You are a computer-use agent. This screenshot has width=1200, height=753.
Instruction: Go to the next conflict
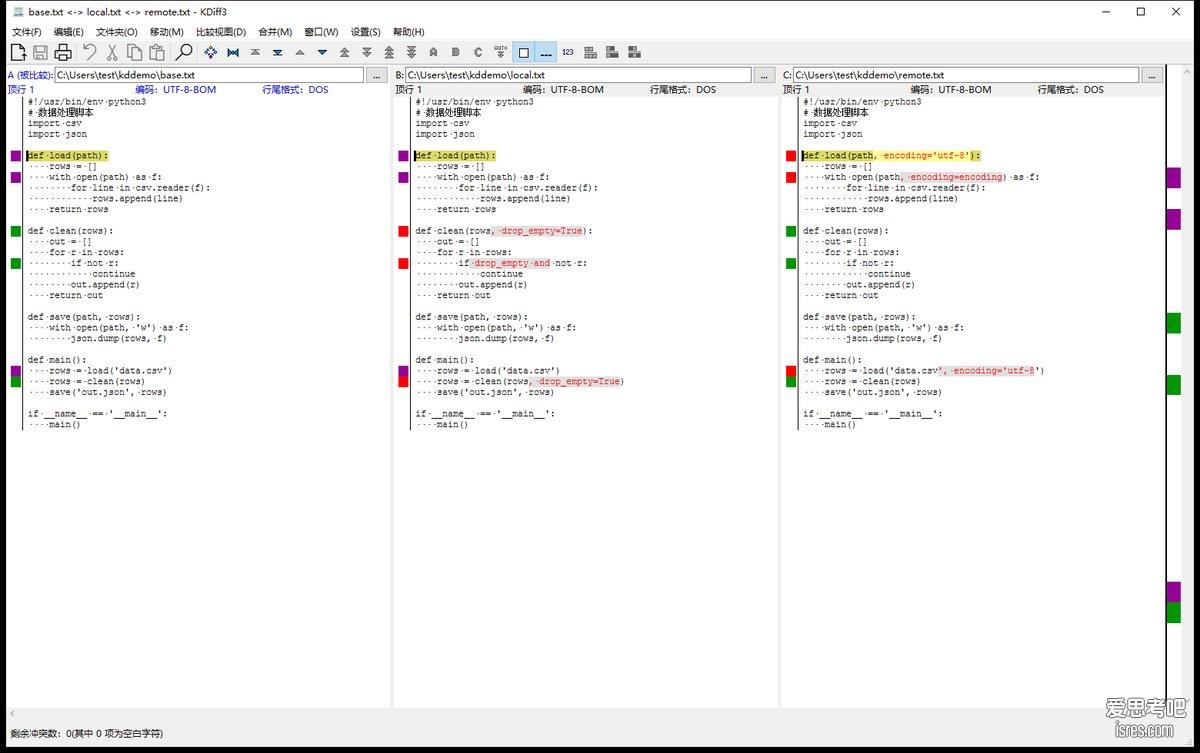pos(367,52)
